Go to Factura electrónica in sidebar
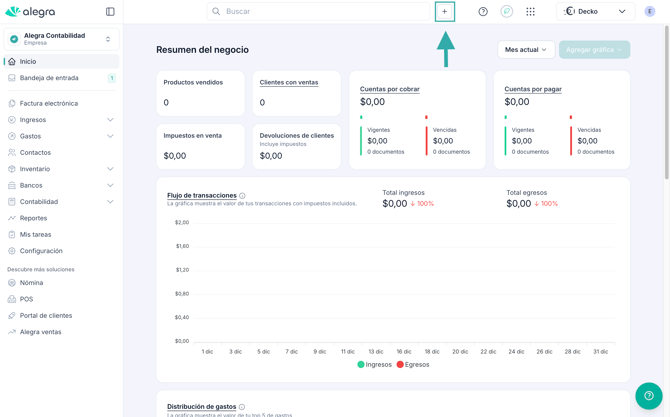This screenshot has height=417, width=670. (x=48, y=103)
